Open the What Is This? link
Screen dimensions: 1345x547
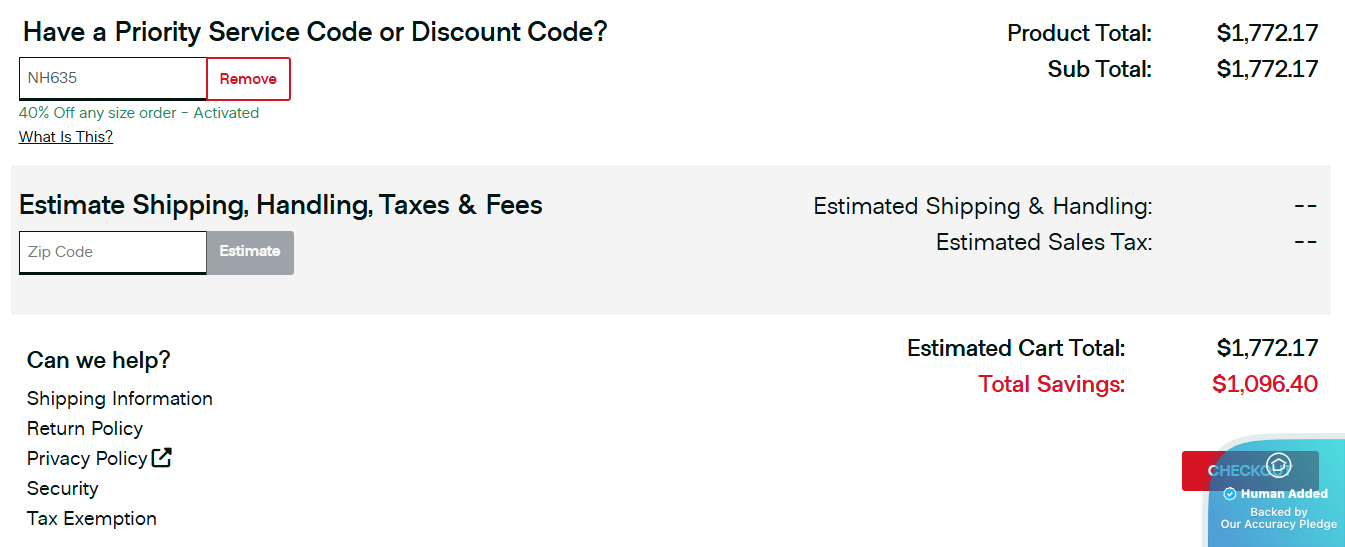[66, 137]
